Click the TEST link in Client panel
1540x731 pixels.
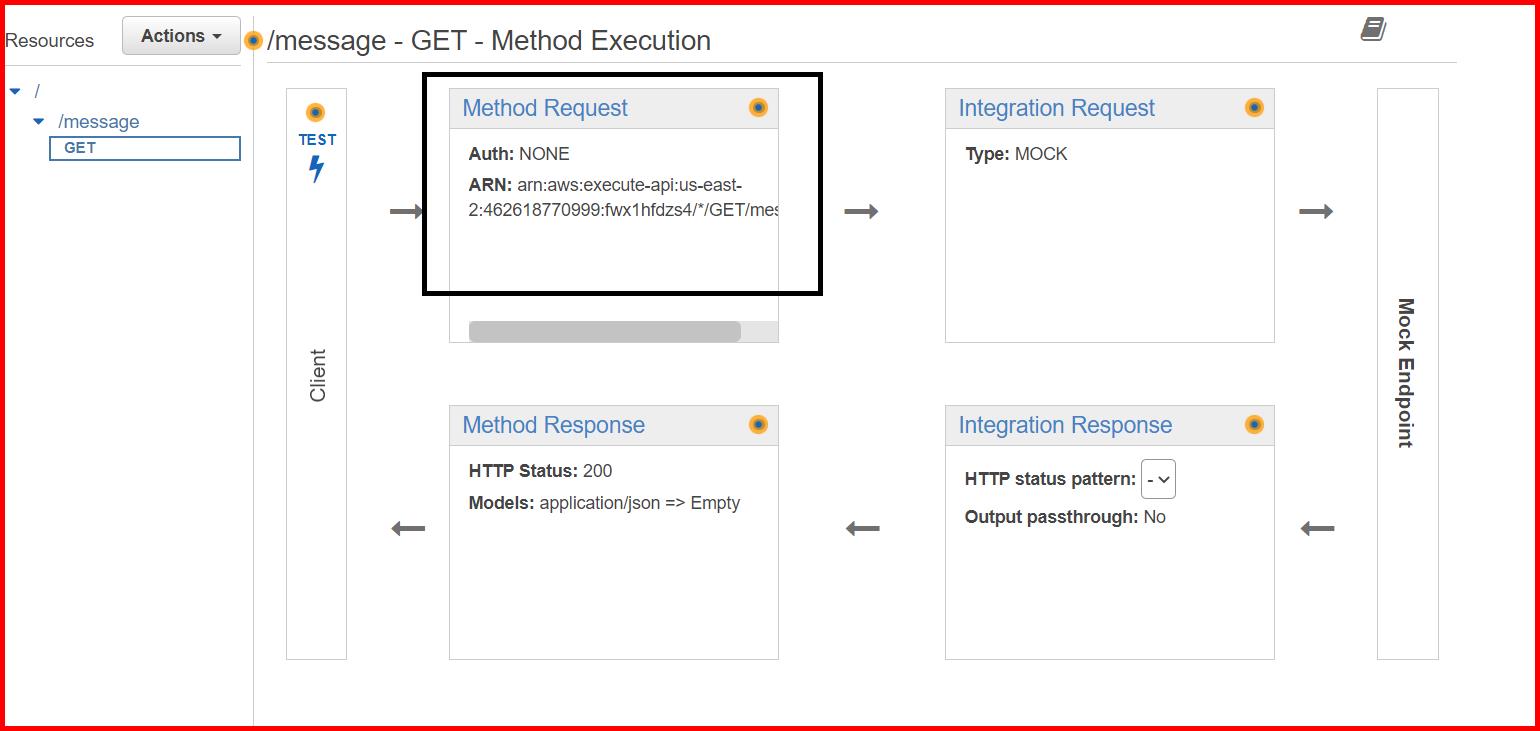pos(317,140)
